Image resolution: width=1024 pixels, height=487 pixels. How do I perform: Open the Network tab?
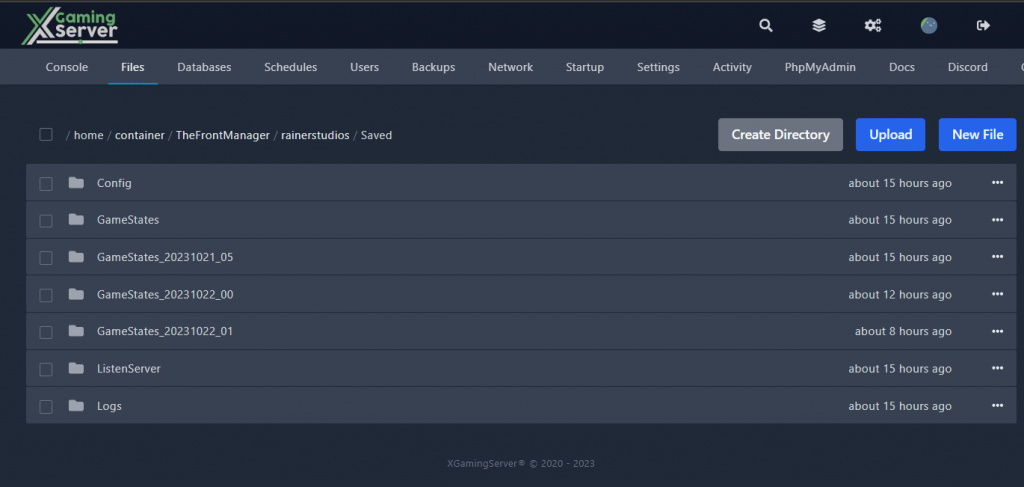point(511,67)
